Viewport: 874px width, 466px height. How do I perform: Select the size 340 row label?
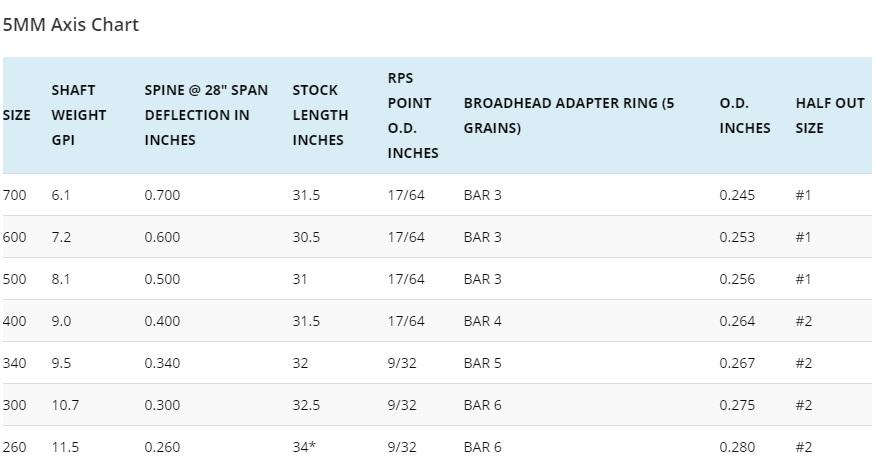(x=15, y=363)
